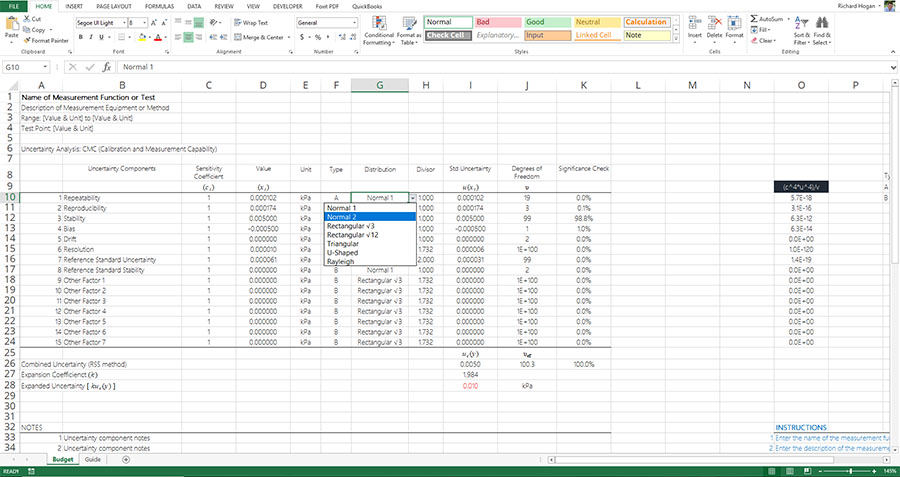Viewport: 900px width, 477px height.
Task: Toggle Align Left horizontal alignment
Action: (x=178, y=37)
